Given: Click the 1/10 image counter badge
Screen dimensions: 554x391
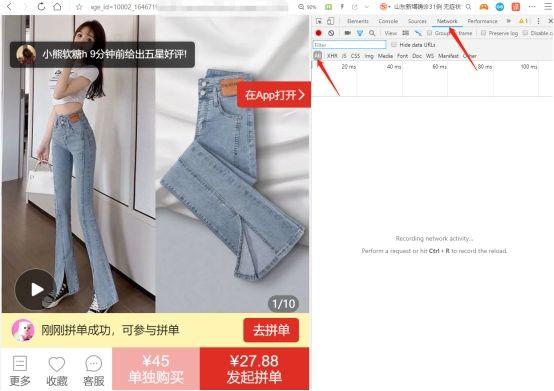Looking at the screenshot, I should [283, 304].
